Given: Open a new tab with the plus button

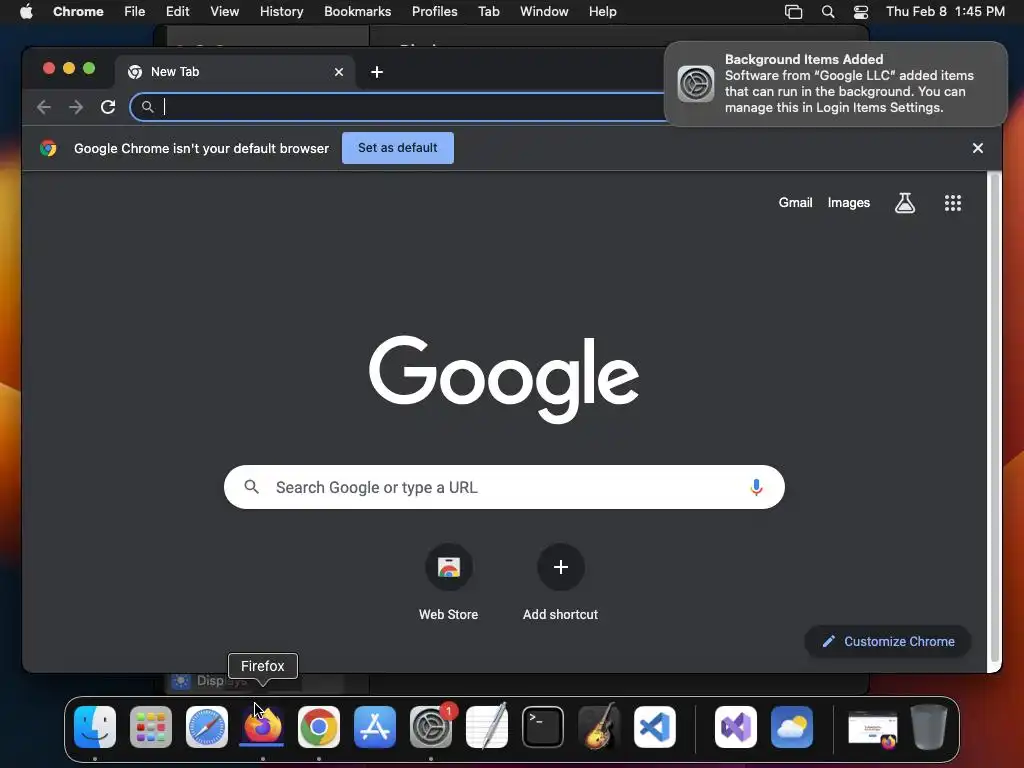Looking at the screenshot, I should 377,72.
